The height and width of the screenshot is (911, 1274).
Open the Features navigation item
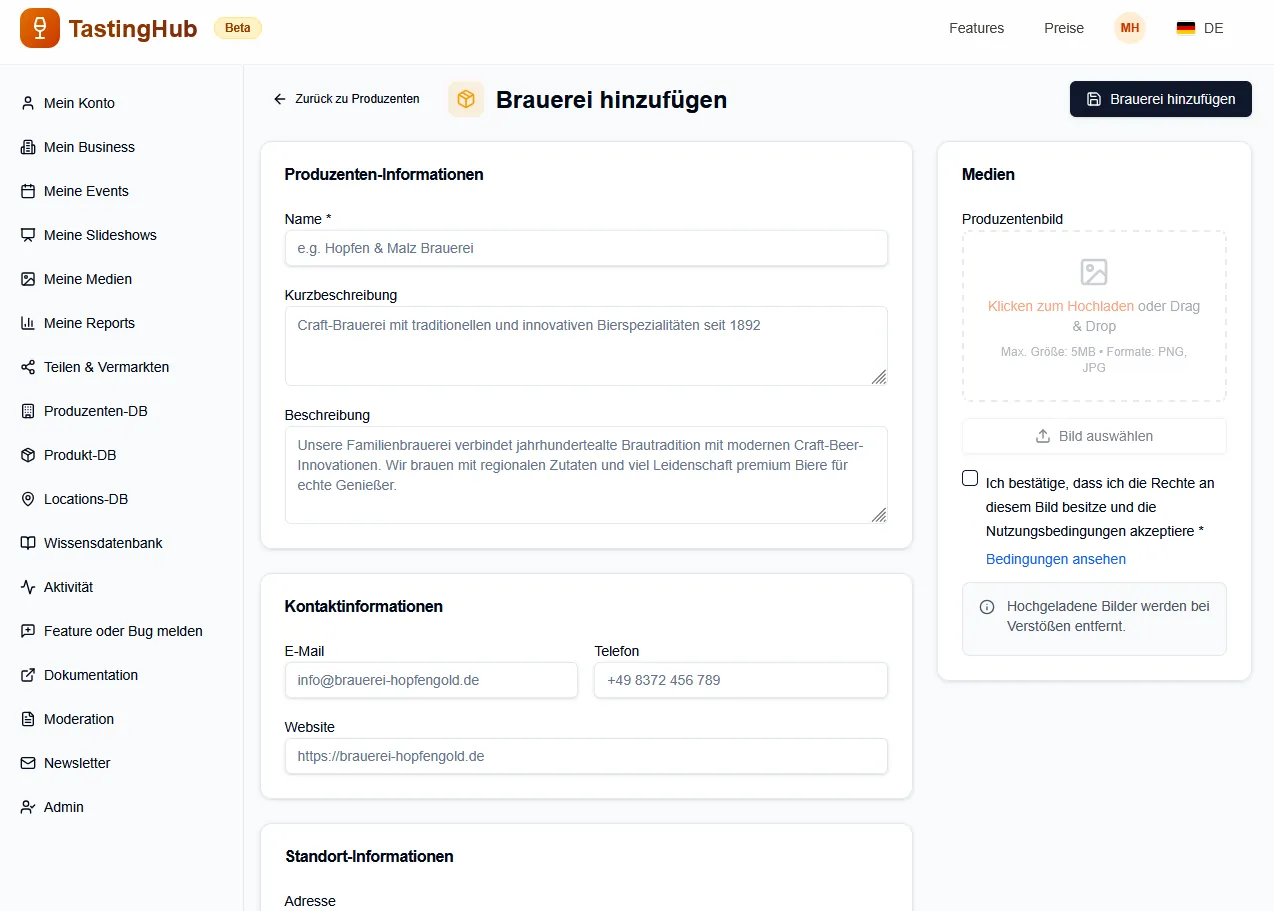976,28
